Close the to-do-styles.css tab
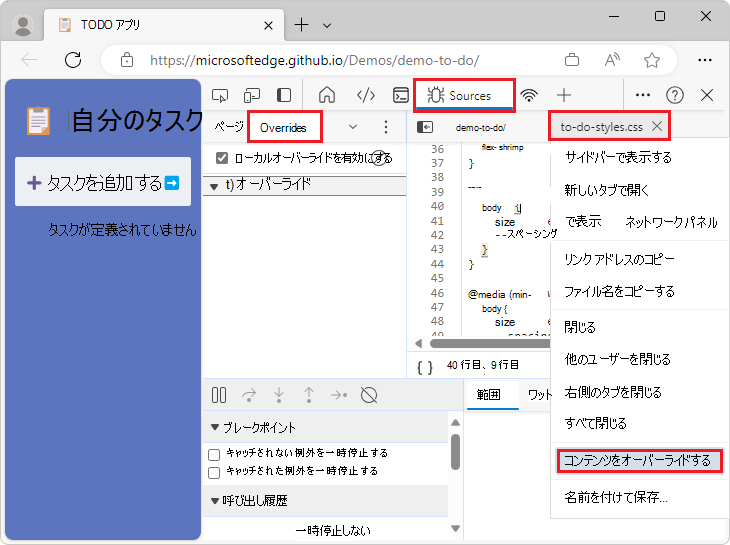 [656, 126]
